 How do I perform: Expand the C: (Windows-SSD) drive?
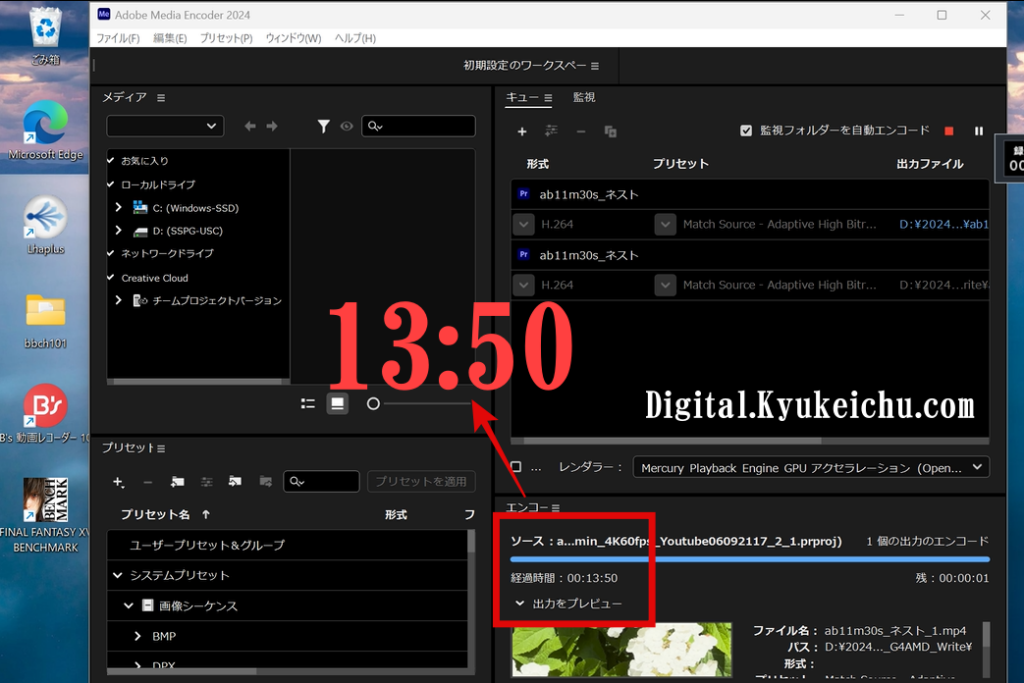118,207
